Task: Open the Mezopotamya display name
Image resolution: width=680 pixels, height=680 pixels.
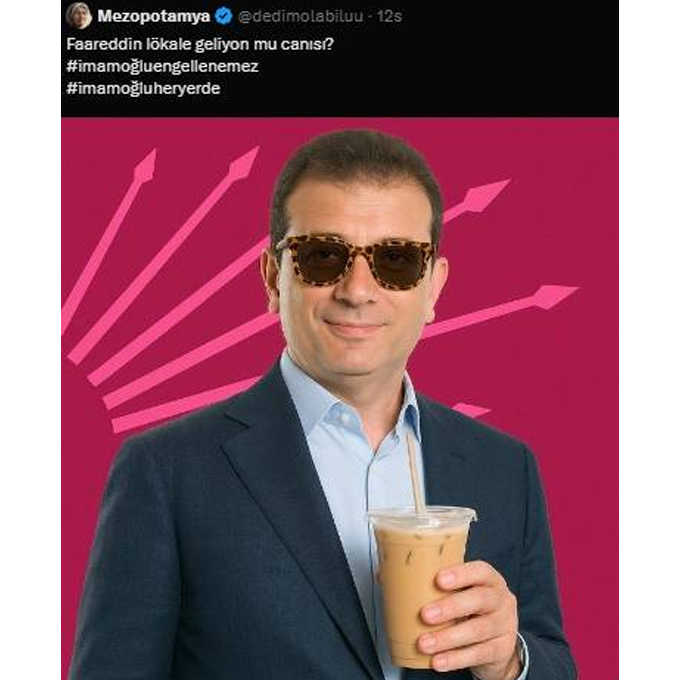Action: [154, 16]
